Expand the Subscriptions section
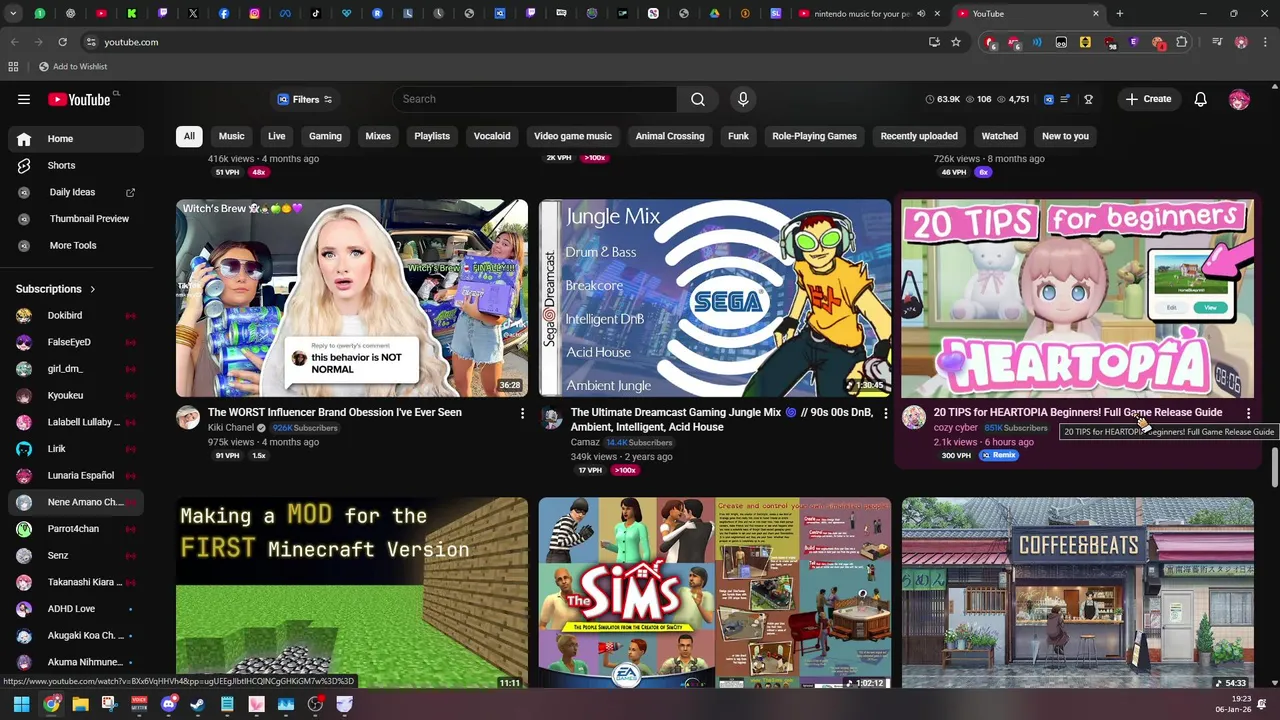The width and height of the screenshot is (1280, 720). pyautogui.click(x=56, y=289)
